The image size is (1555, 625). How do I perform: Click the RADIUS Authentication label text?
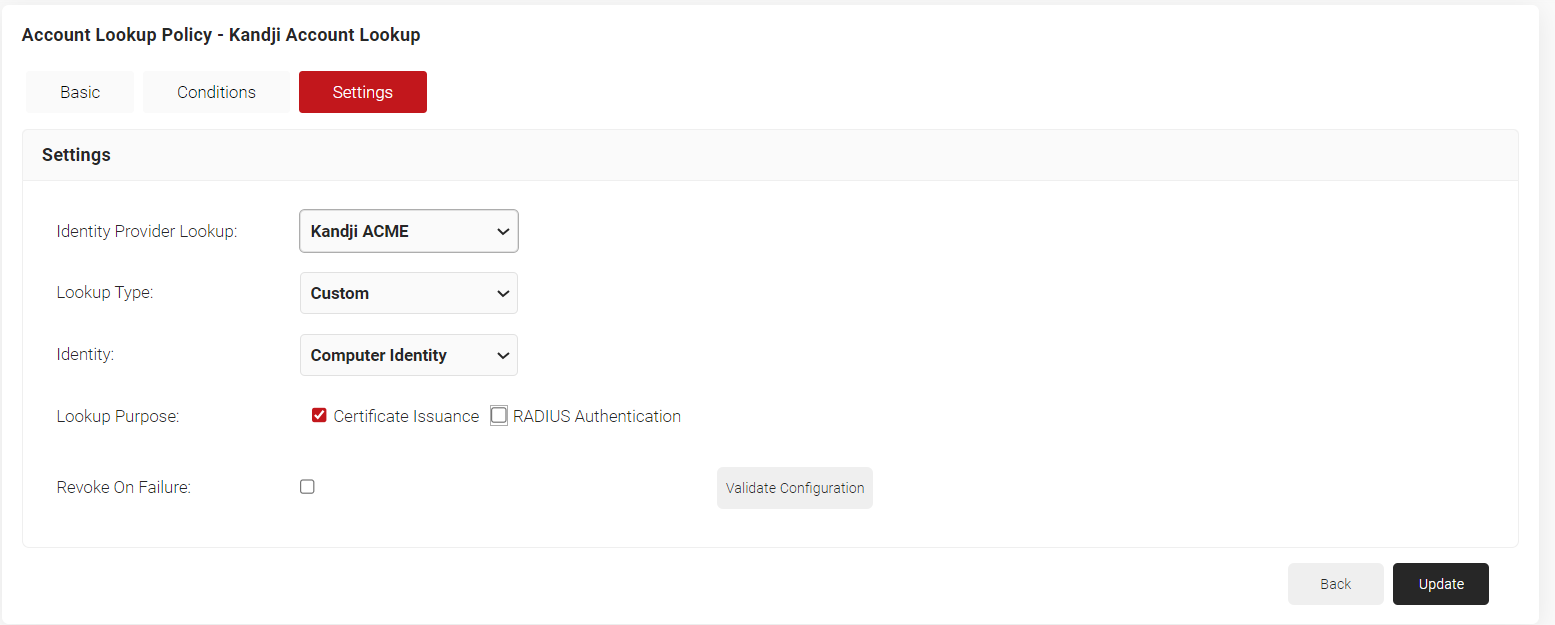click(597, 416)
